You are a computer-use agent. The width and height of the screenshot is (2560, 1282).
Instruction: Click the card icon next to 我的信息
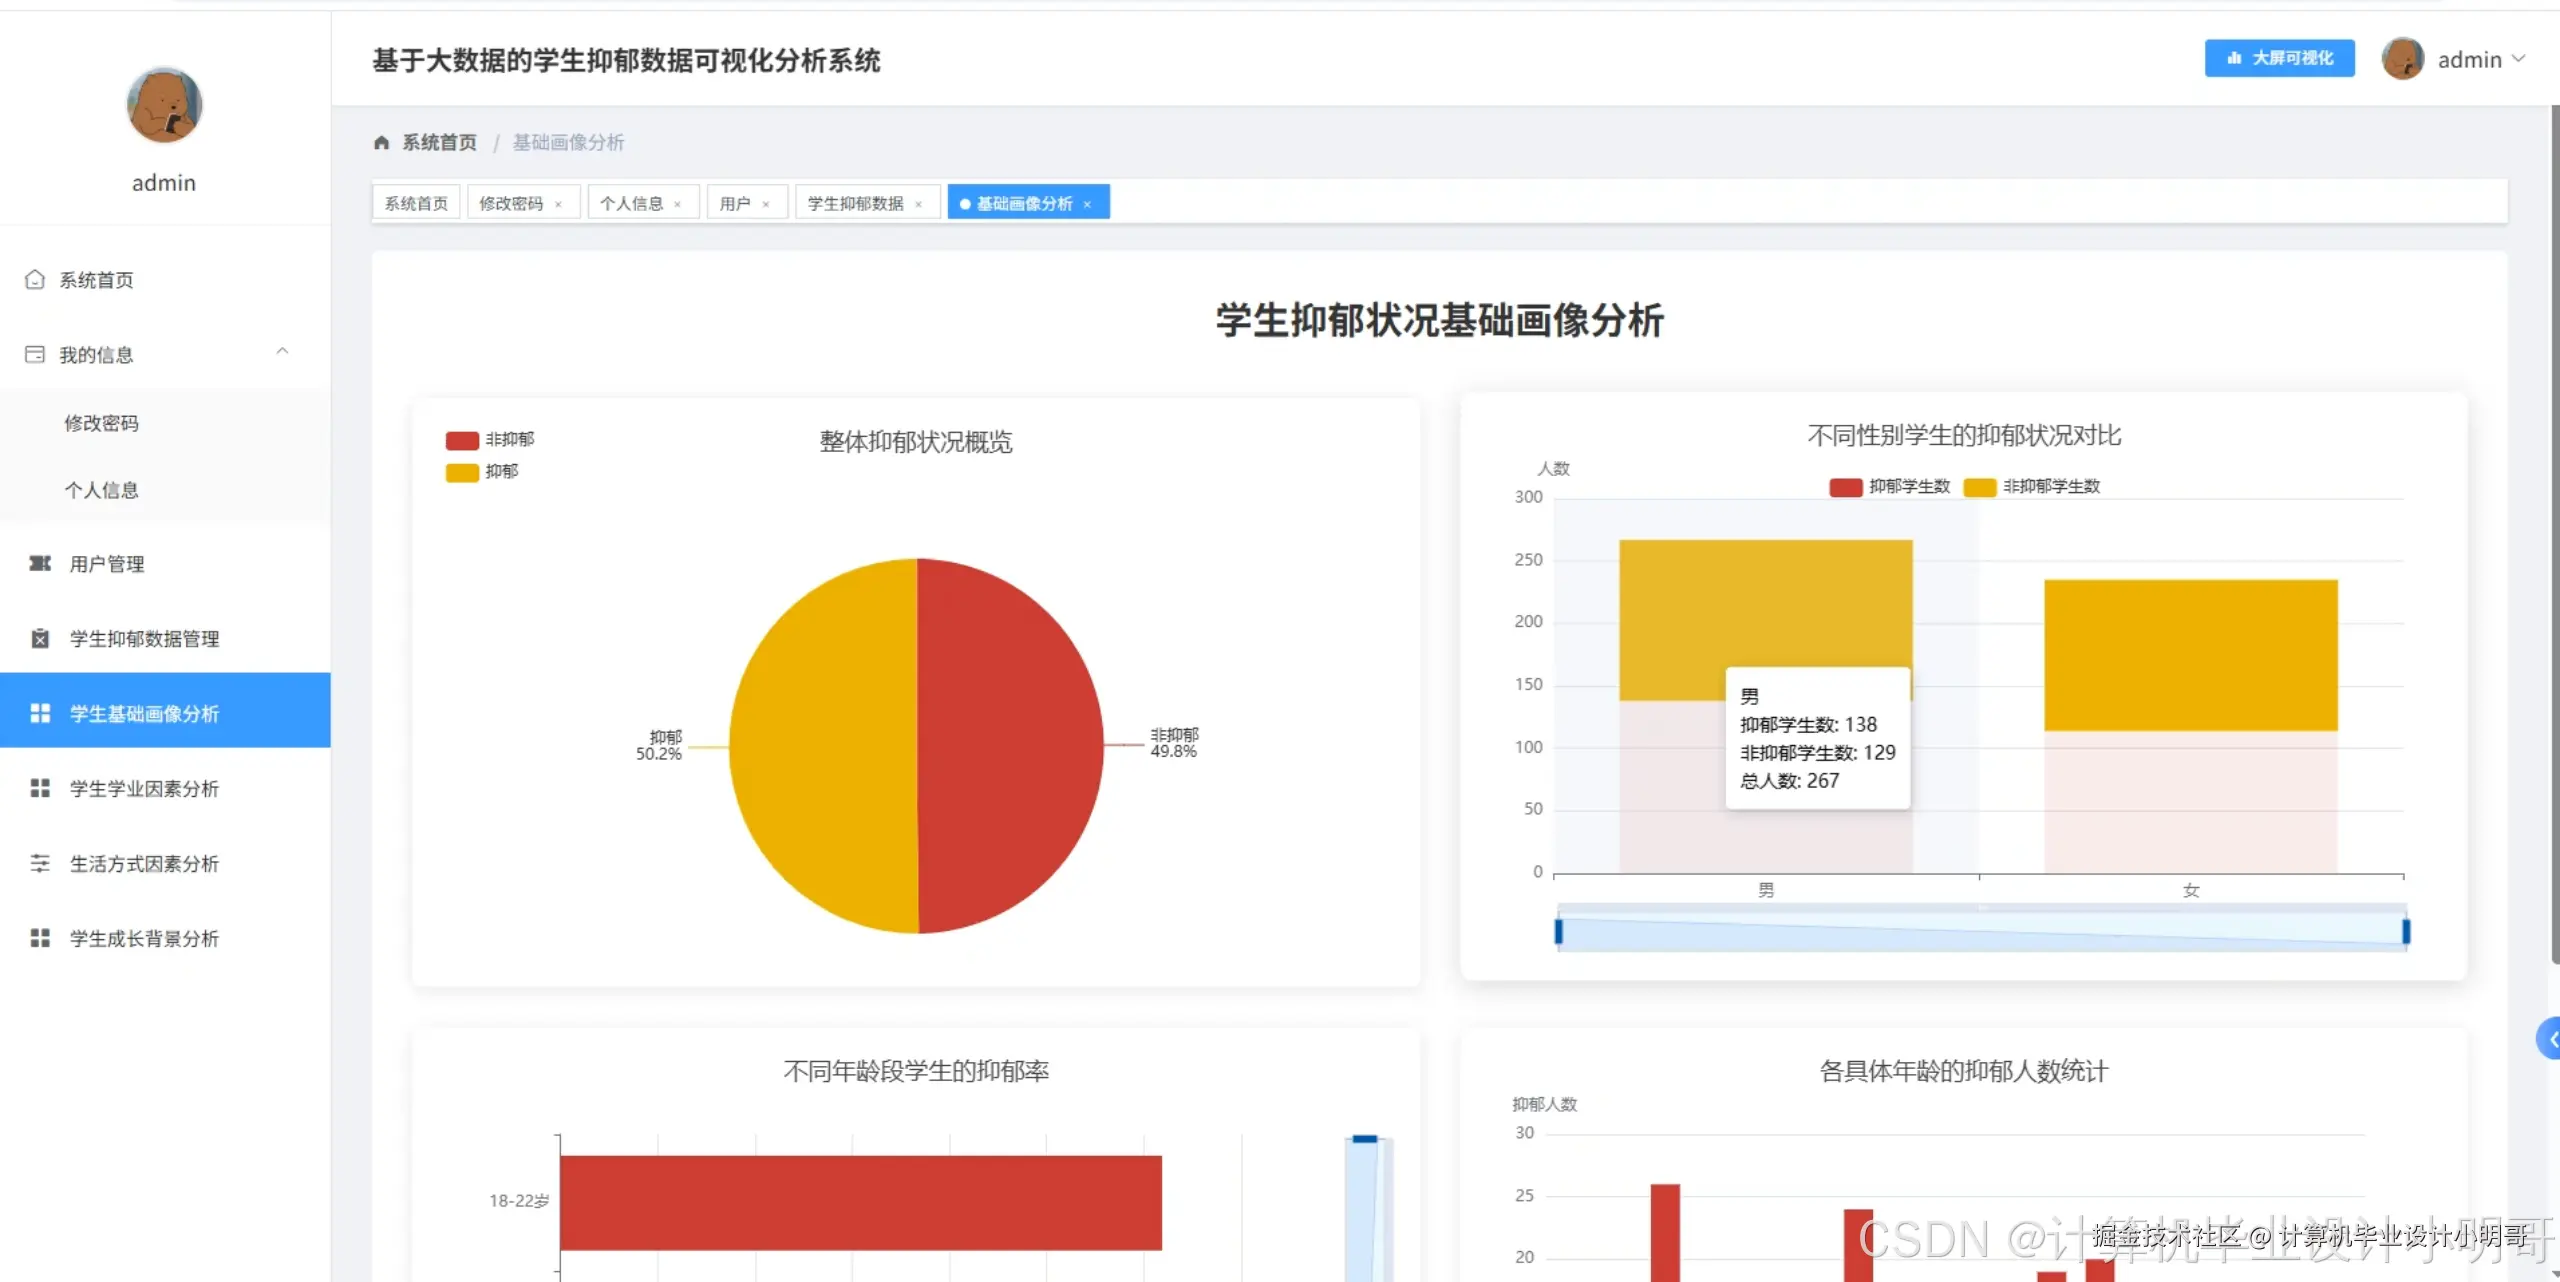[x=35, y=355]
